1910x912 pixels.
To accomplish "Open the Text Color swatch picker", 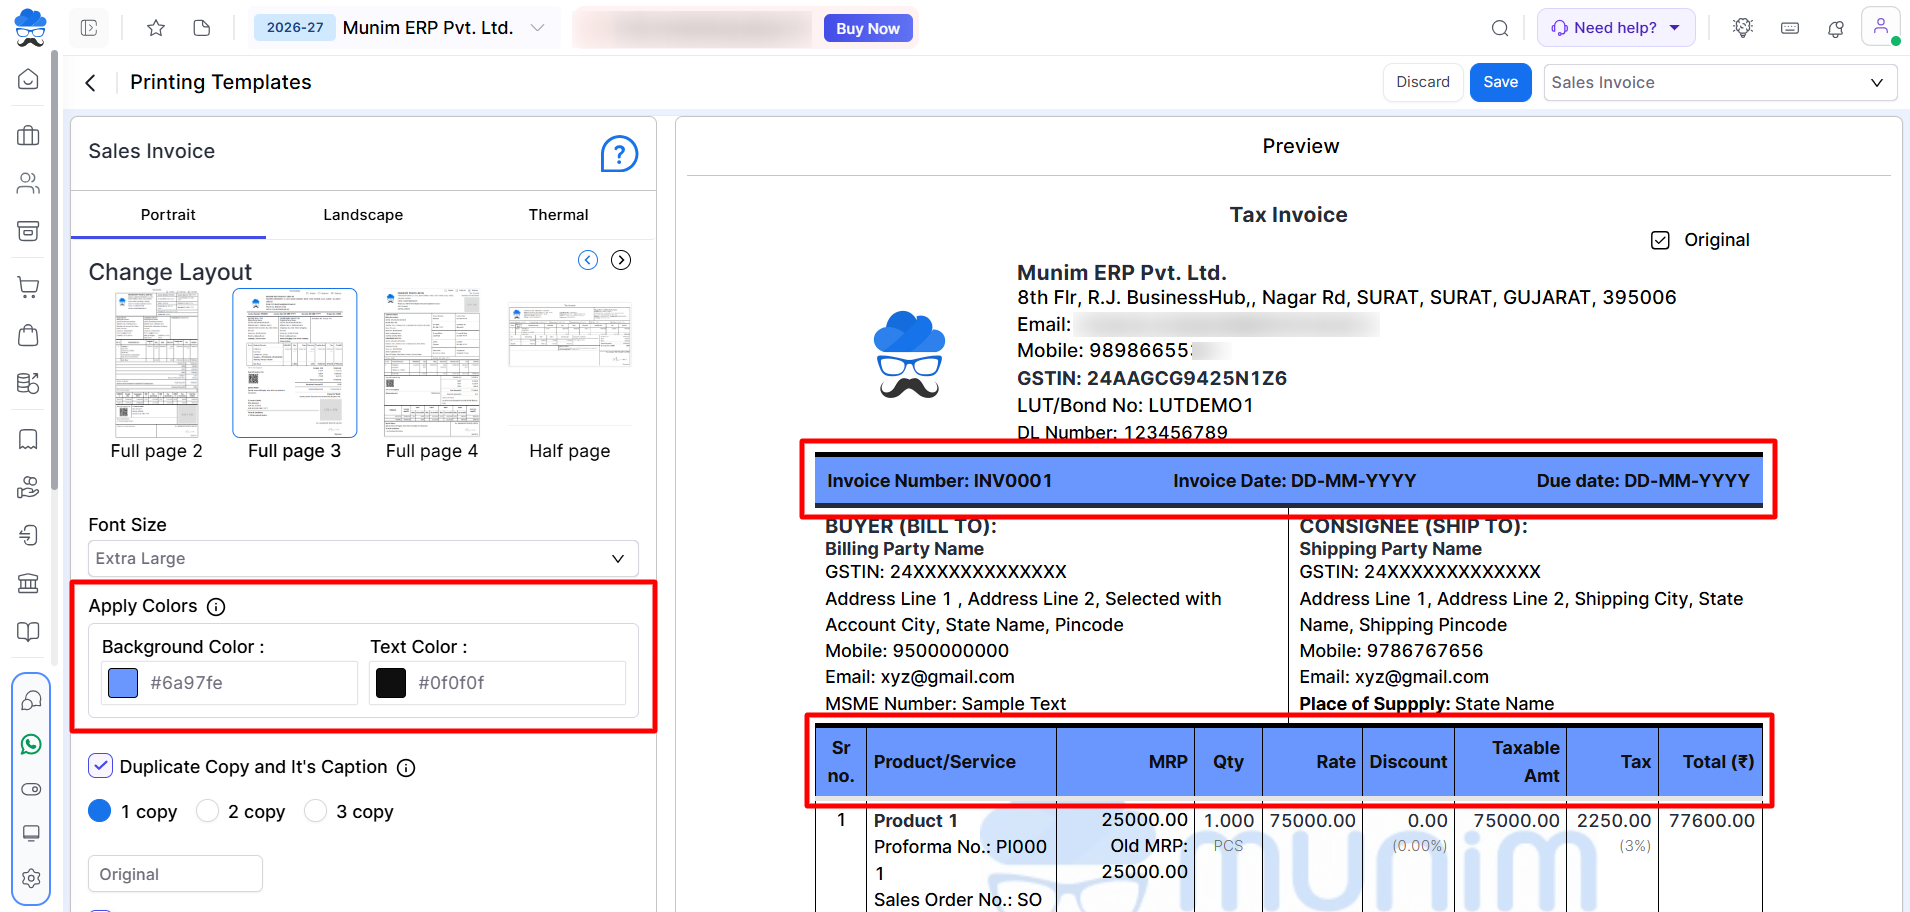I will [391, 683].
